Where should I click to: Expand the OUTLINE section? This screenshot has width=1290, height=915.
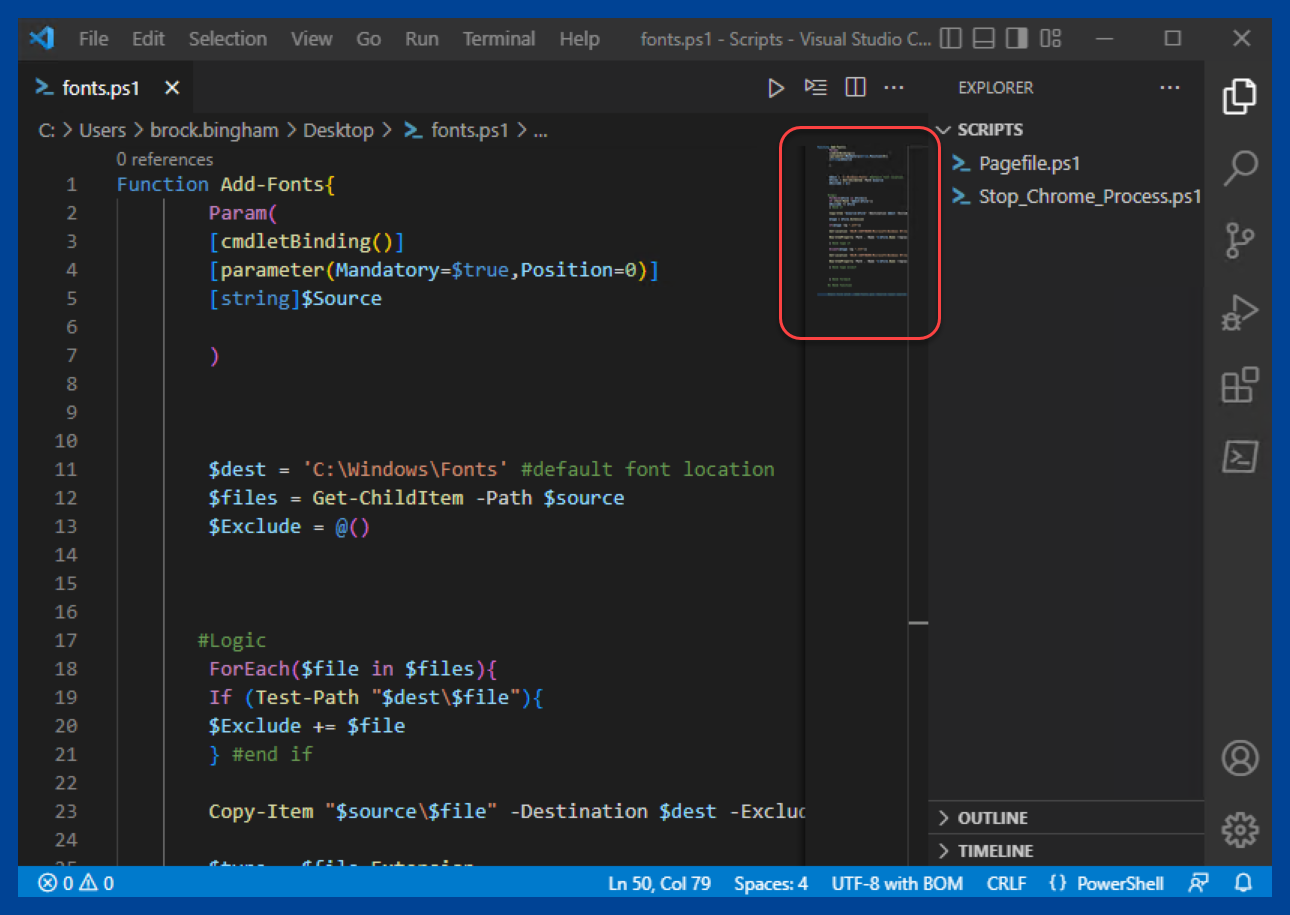click(992, 818)
